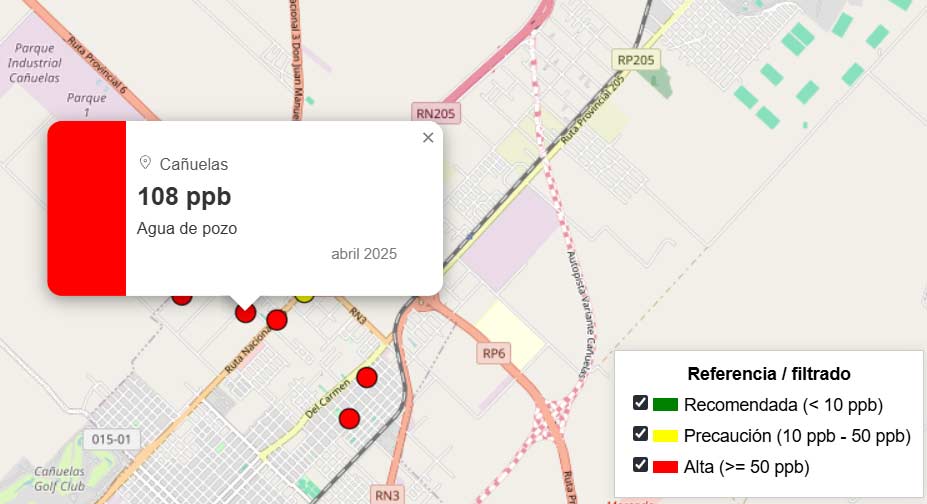Toggle the Precaución (10 ppb - 50 ppb) checkbox

pyautogui.click(x=641, y=434)
